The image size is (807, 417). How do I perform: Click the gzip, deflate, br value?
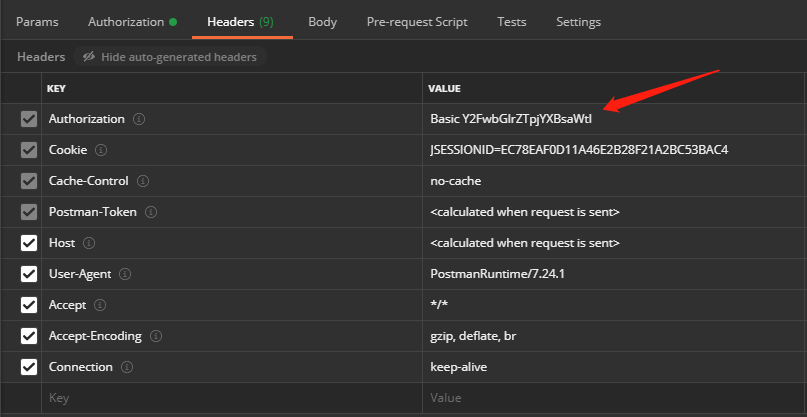[x=473, y=336]
